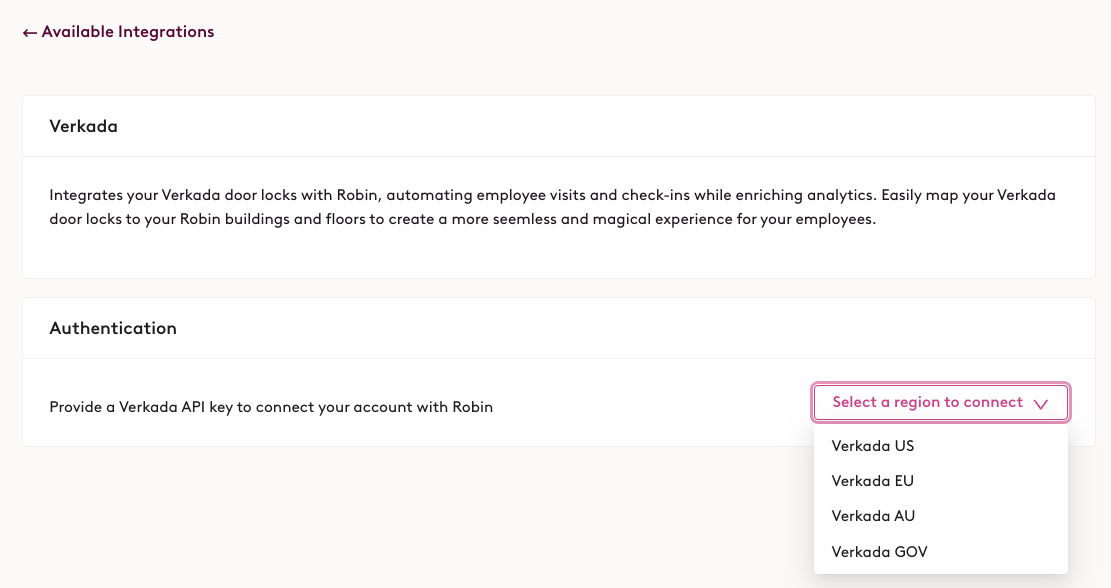This screenshot has height=588, width=1111.
Task: Choose Verkada GOV region
Action: click(940, 551)
